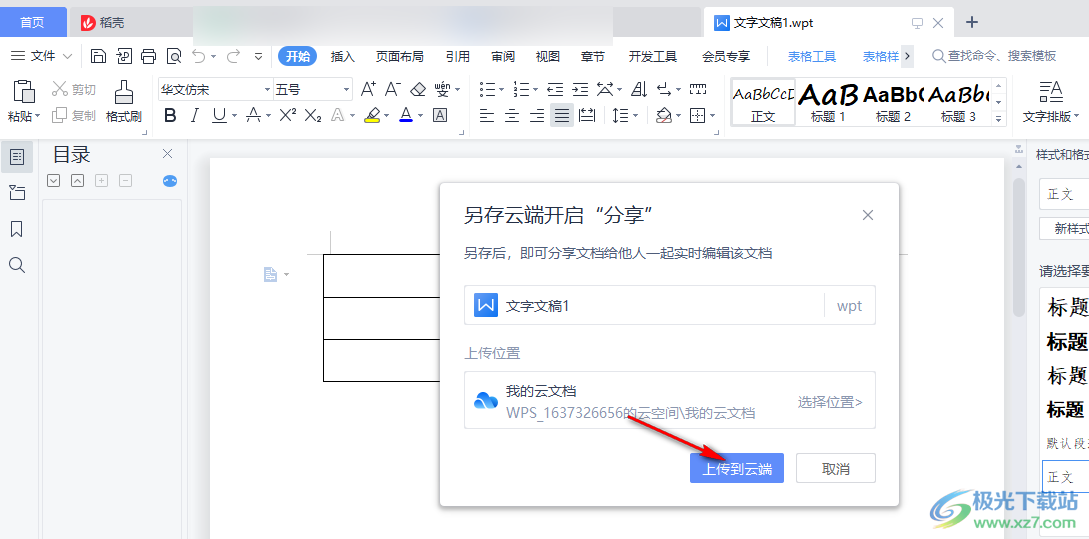
Task: Click the decrease indent icon
Action: [555, 89]
